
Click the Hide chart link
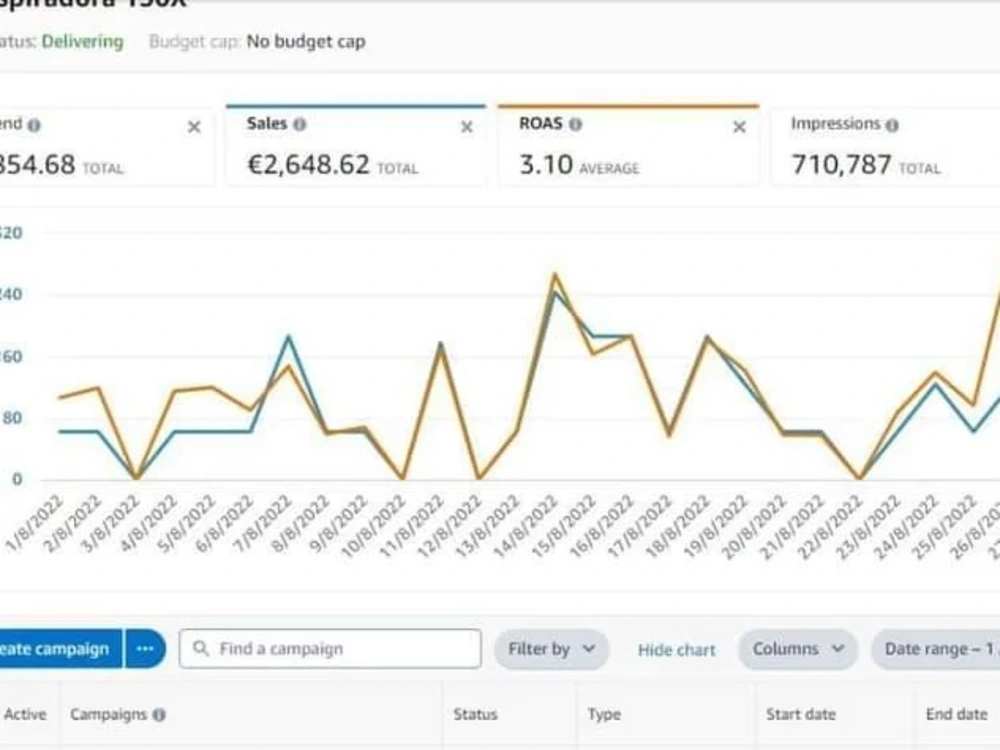tap(677, 650)
